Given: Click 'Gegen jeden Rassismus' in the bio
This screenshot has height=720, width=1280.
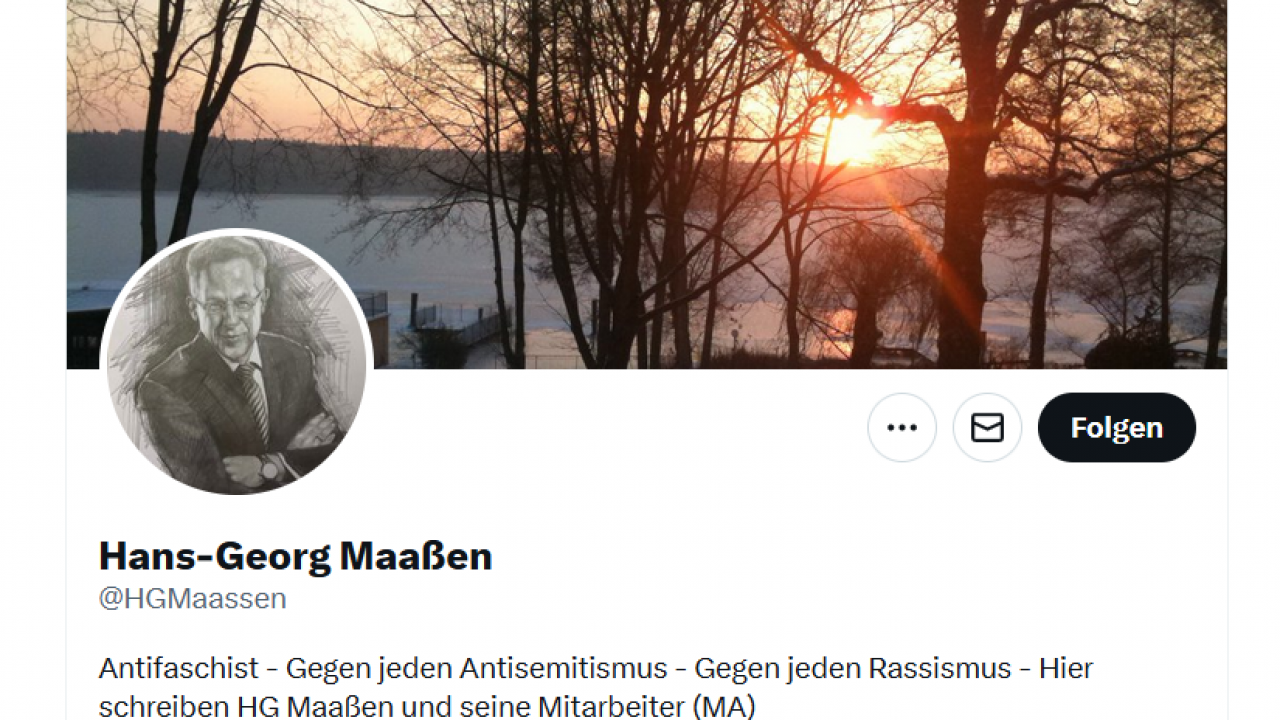Looking at the screenshot, I should pyautogui.click(x=853, y=667).
